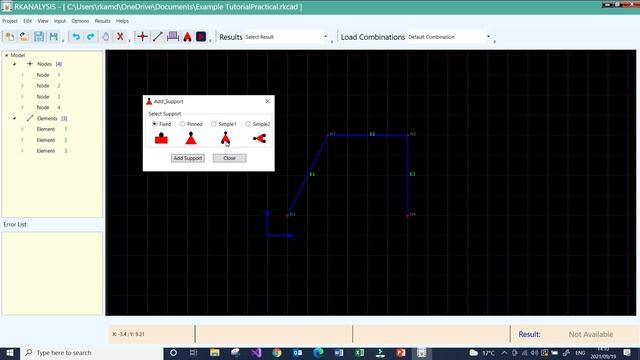Select Element 3 in tree
This screenshot has height=360, width=640.
tap(52, 151)
